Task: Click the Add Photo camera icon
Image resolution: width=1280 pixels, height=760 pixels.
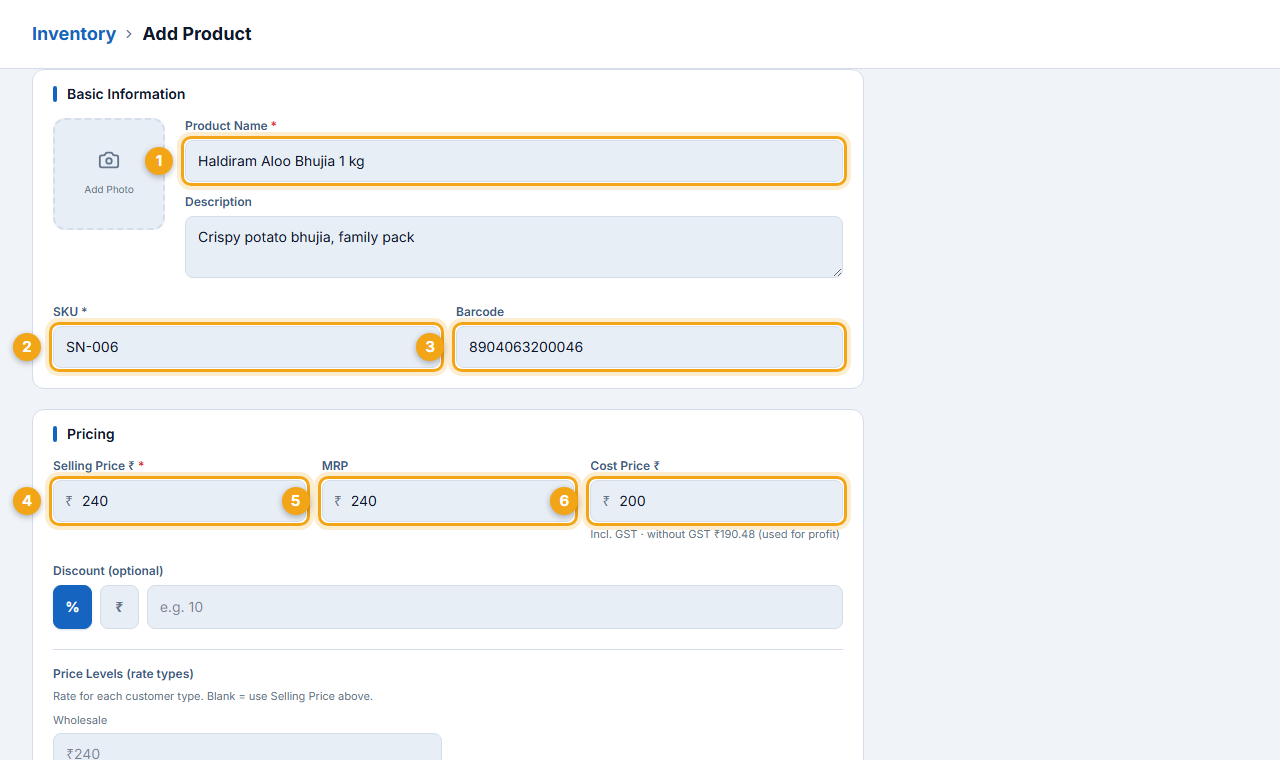Action: [x=109, y=161]
